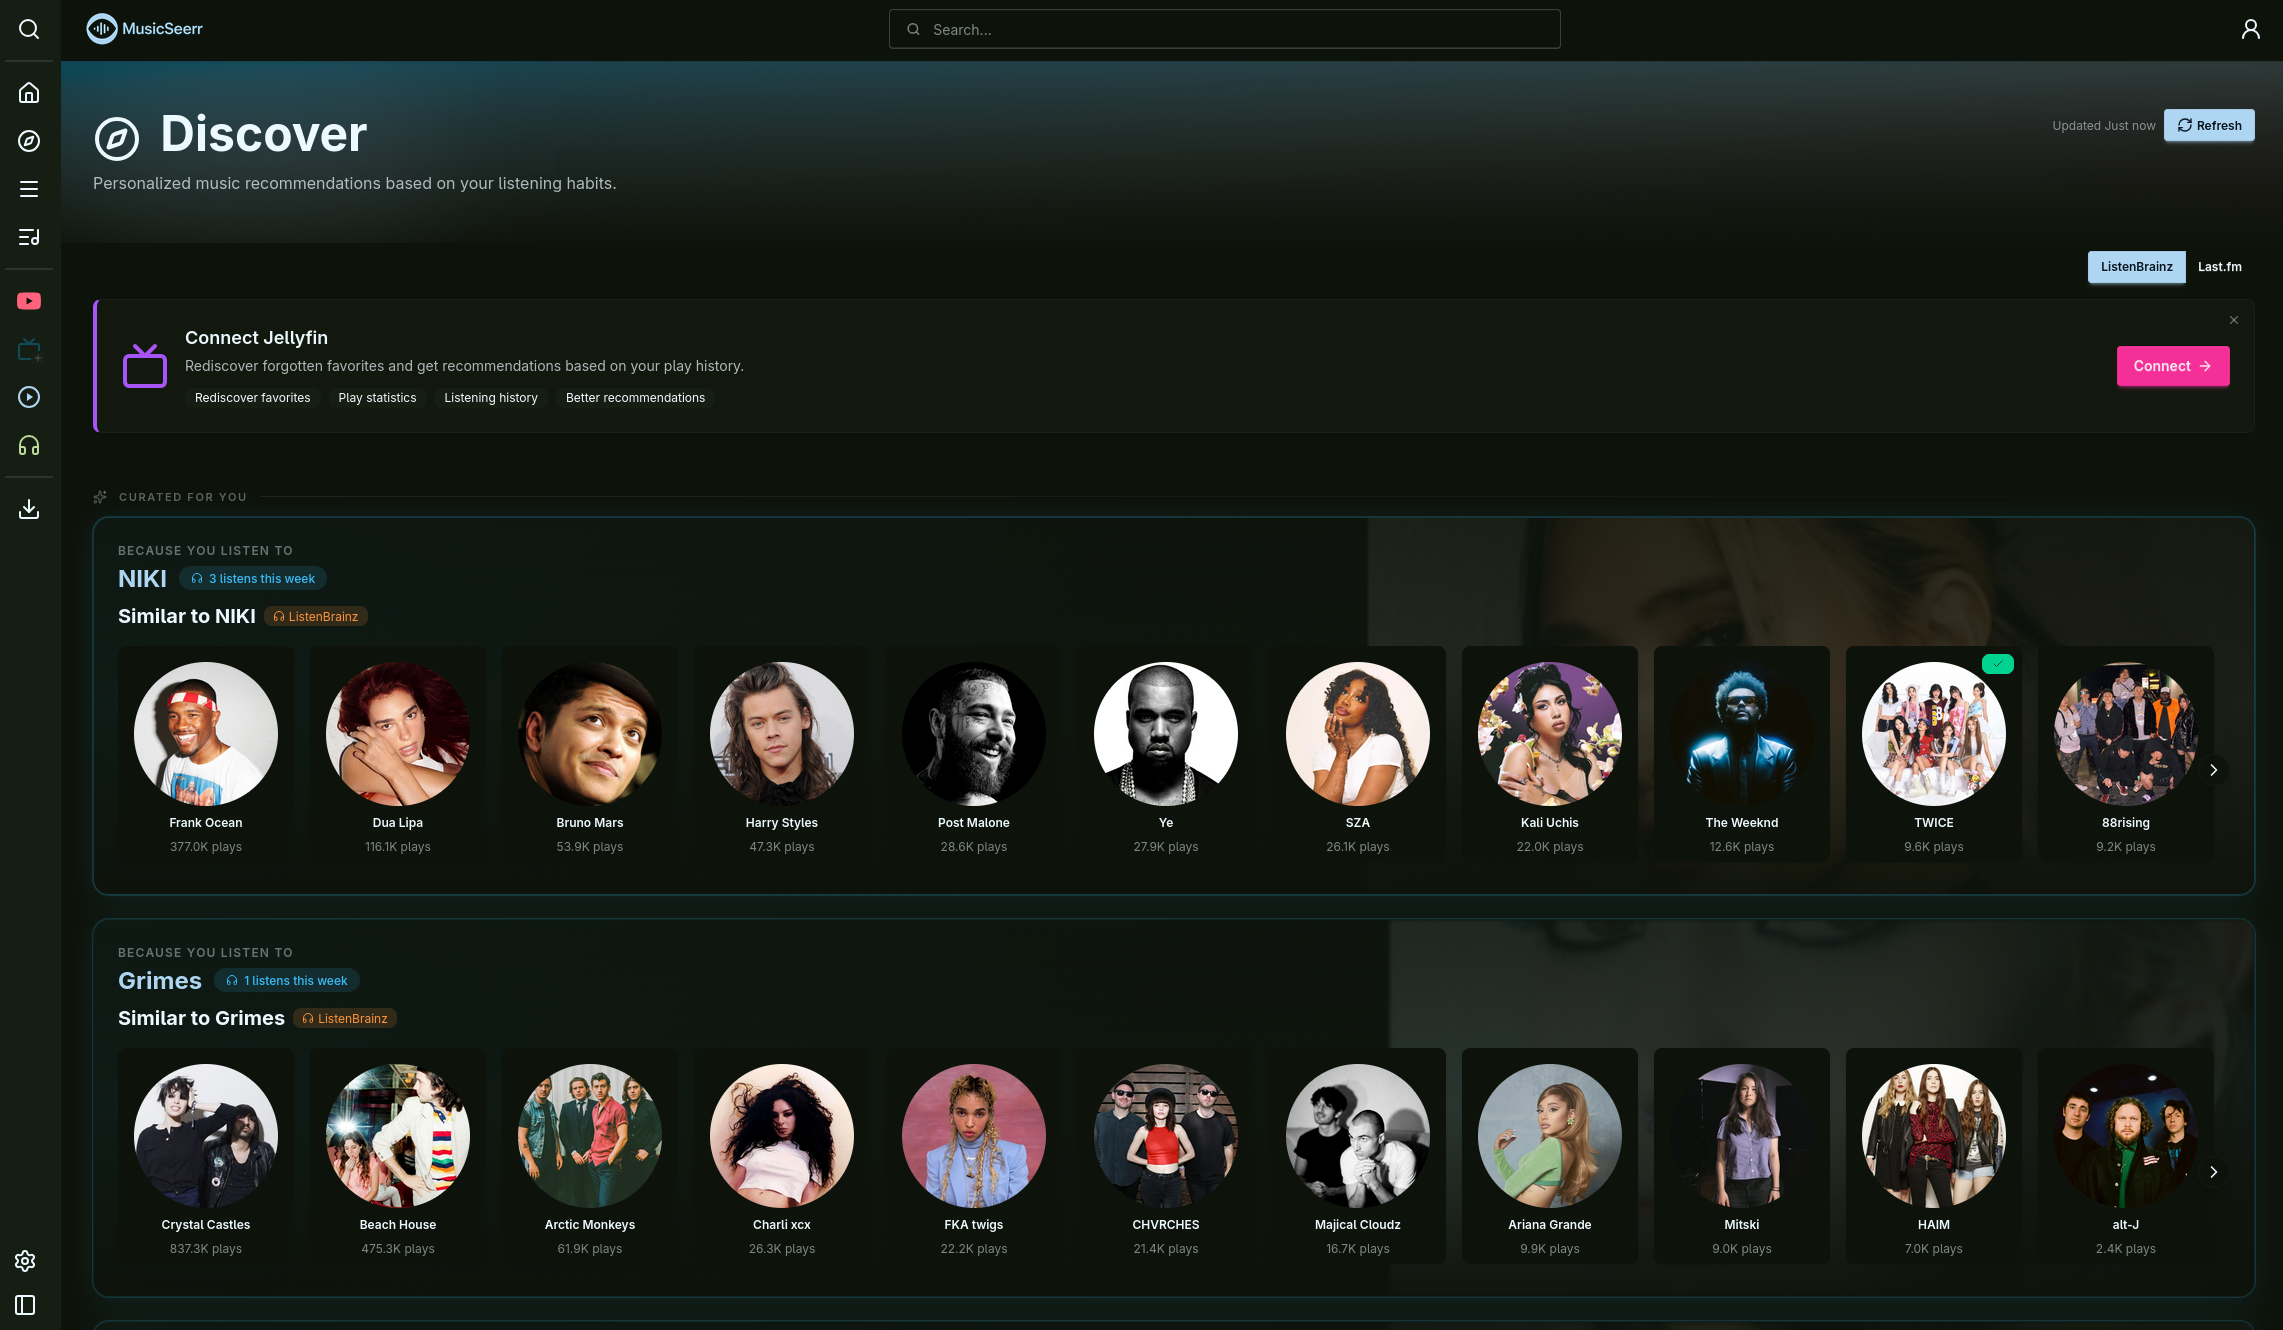Open the Bruno Mars artist card
The image size is (2283, 1330).
click(x=590, y=754)
